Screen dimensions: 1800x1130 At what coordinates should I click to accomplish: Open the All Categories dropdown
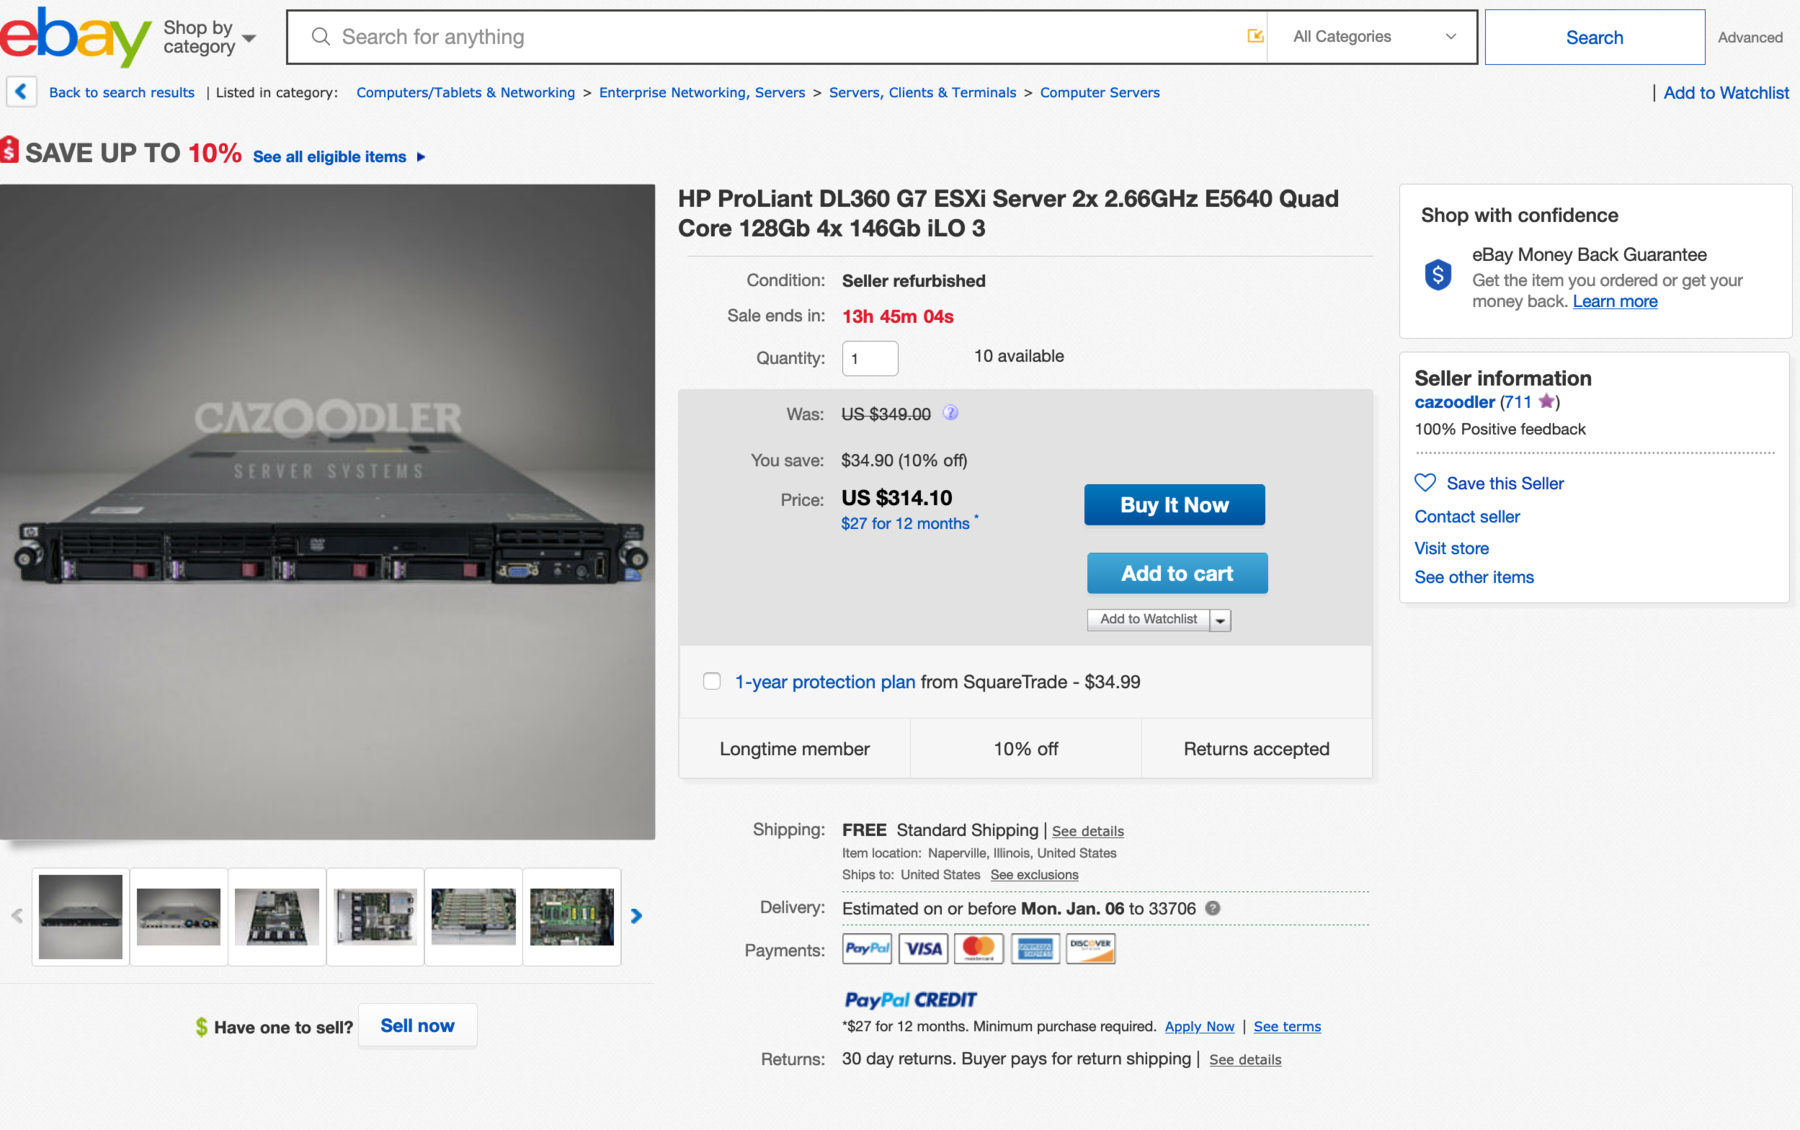(1372, 37)
